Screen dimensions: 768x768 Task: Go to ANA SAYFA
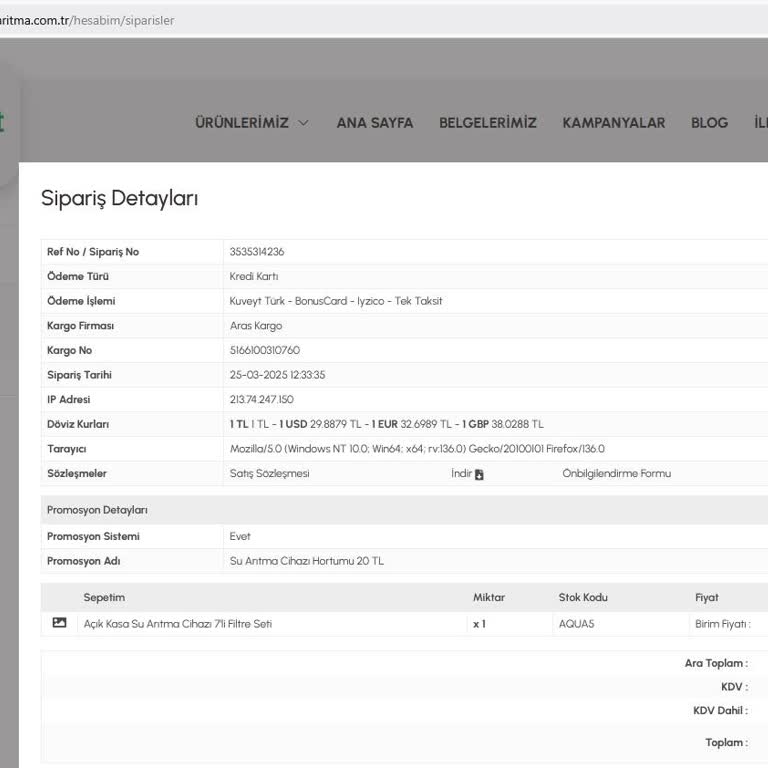pos(374,123)
